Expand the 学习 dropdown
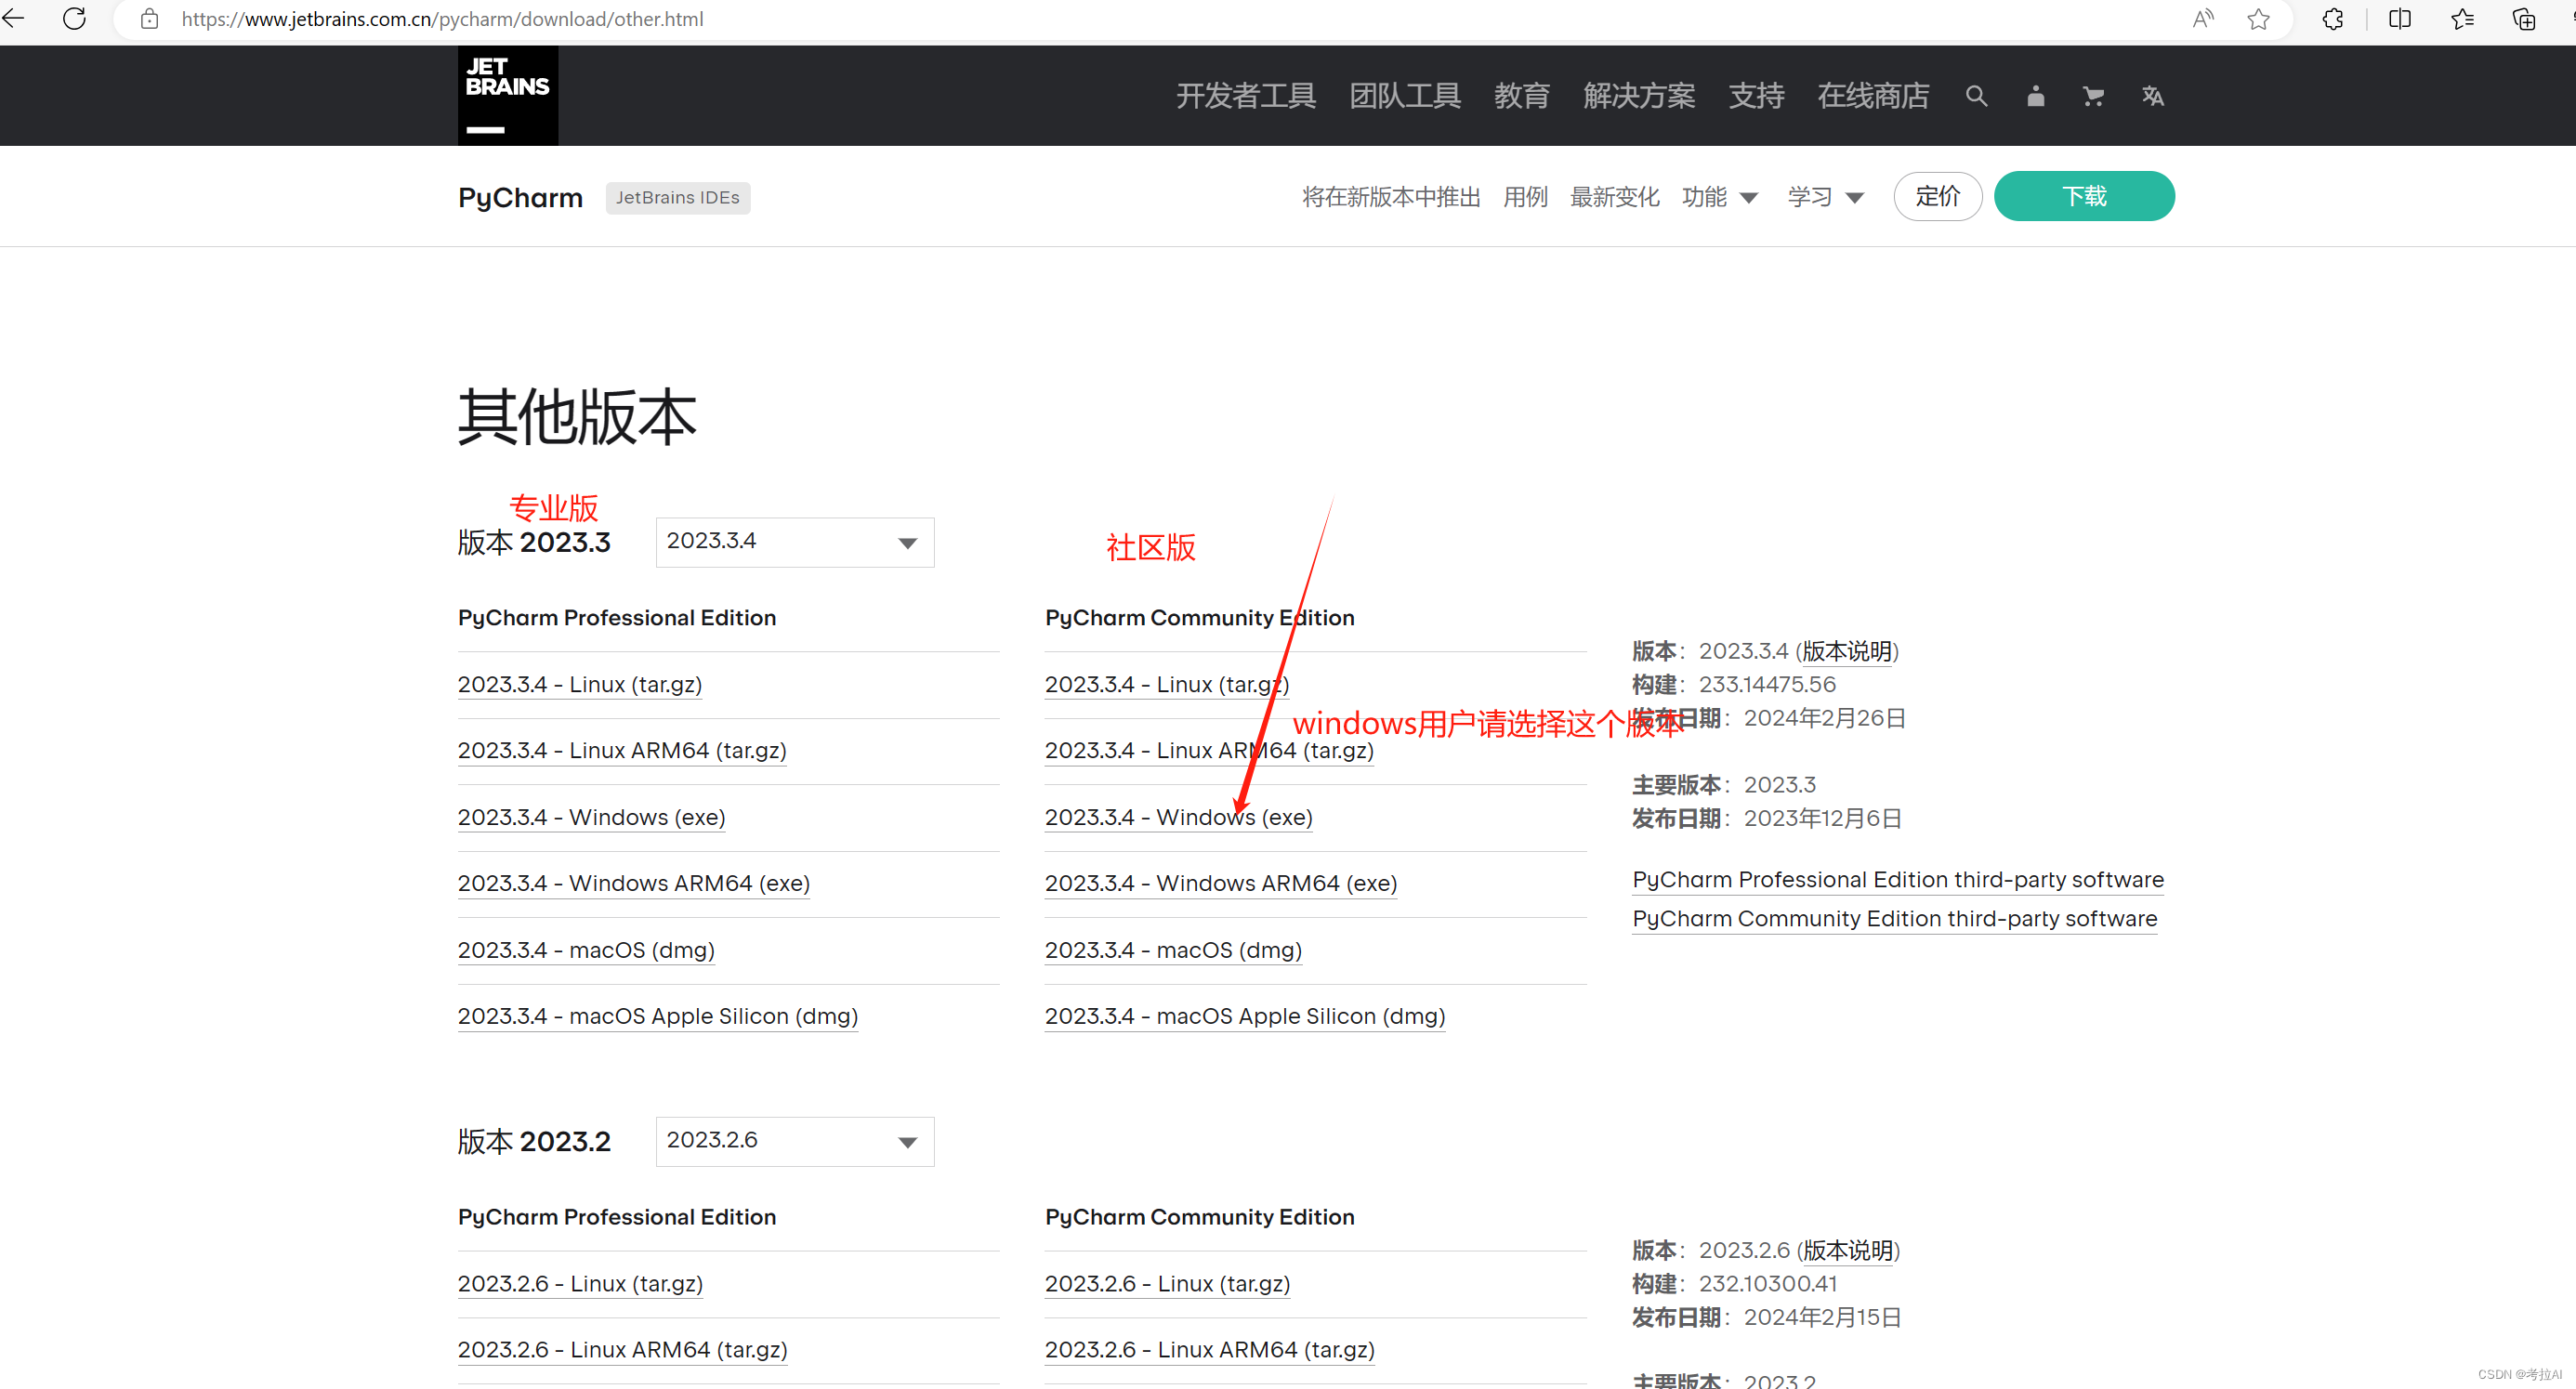This screenshot has width=2576, height=1389. click(1825, 197)
